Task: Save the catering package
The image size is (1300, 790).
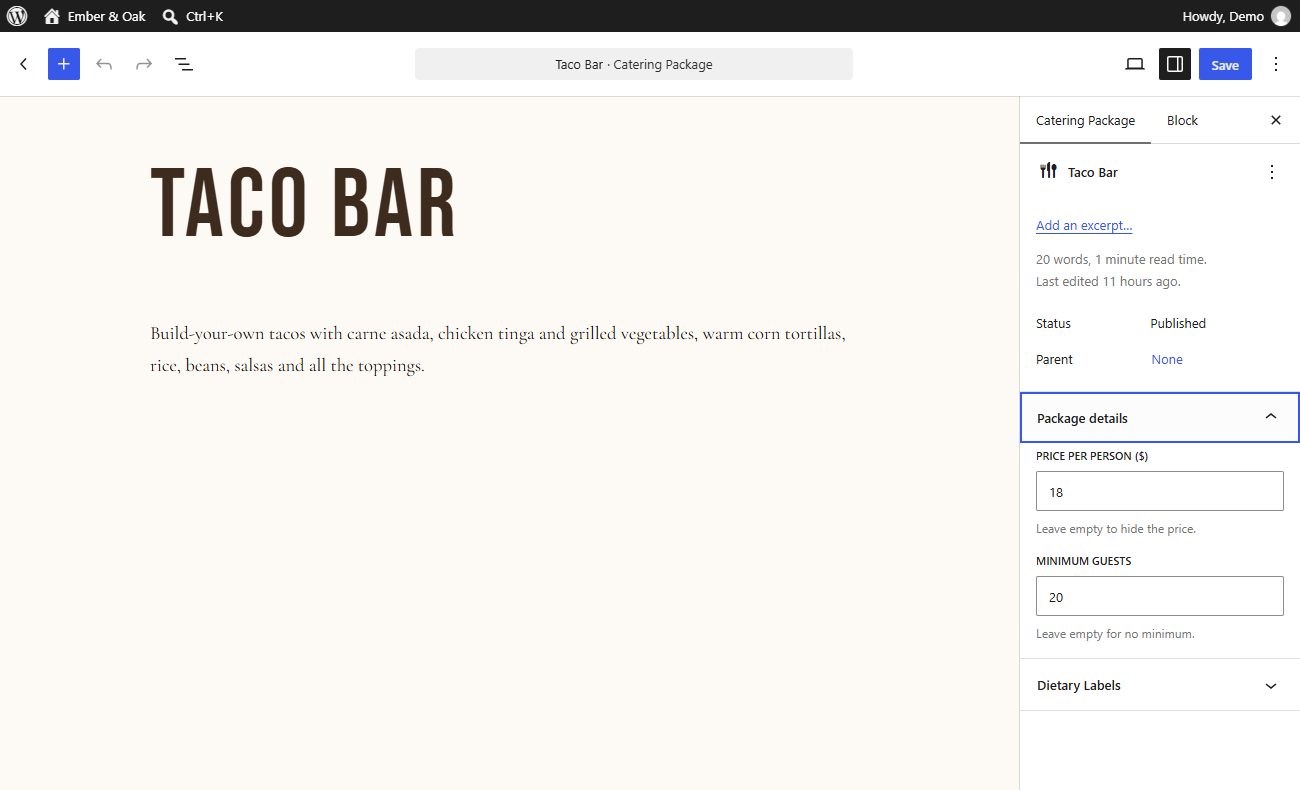Action: (x=1225, y=64)
